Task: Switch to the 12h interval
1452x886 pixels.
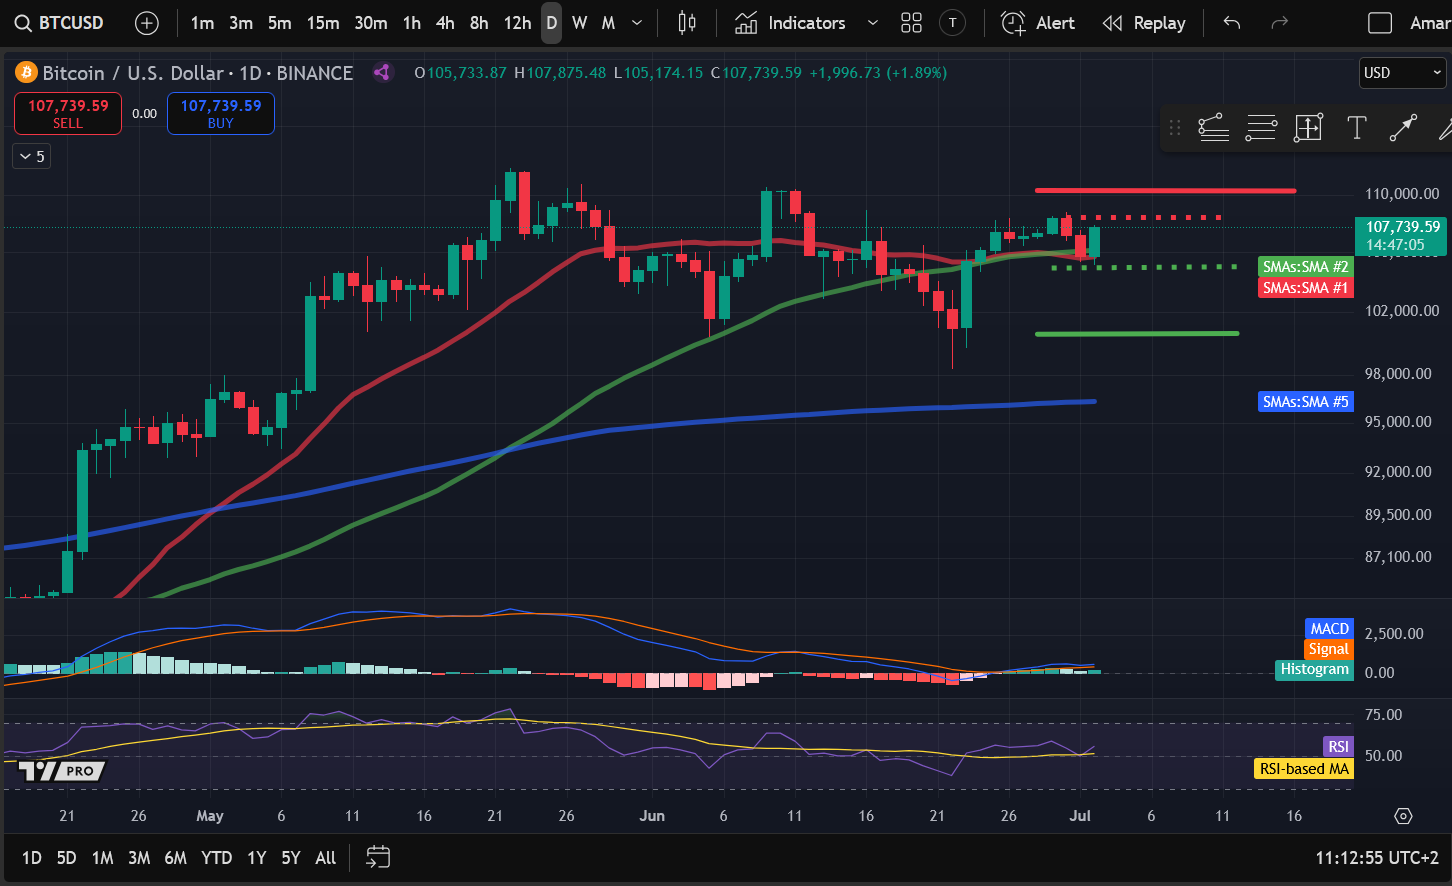Action: click(517, 23)
